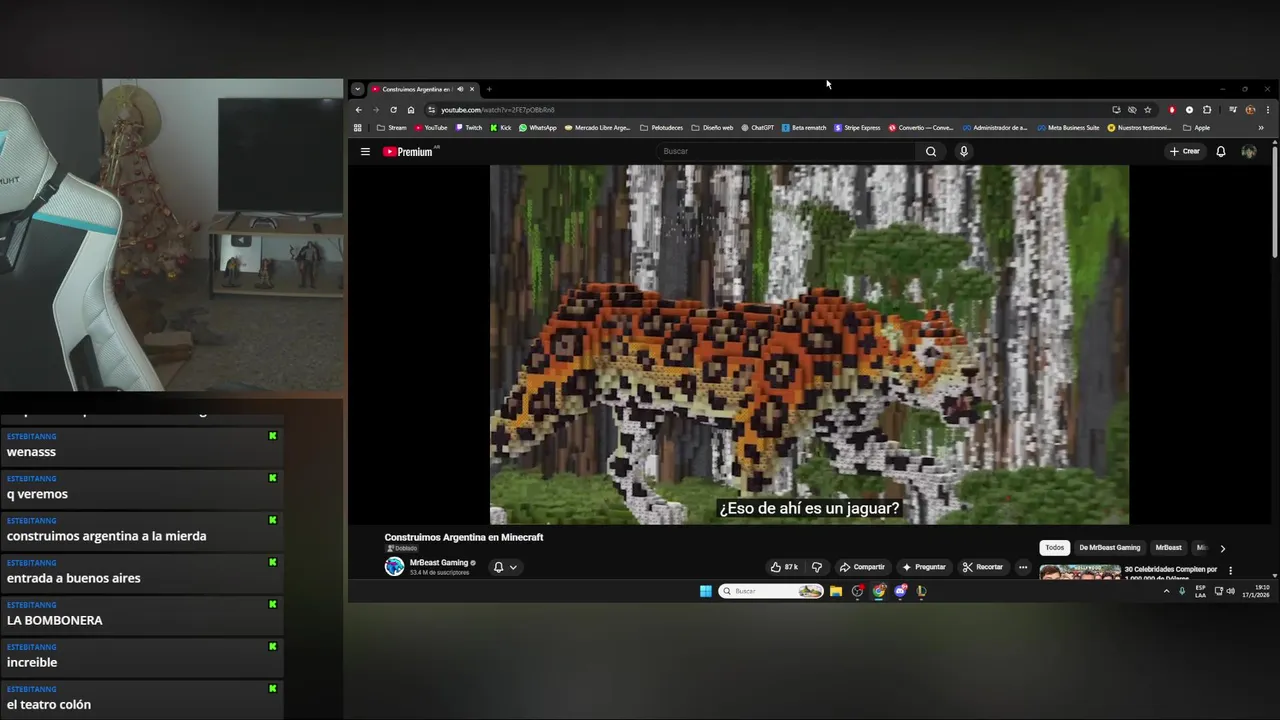Select the Todos filter chip
Screen dimensions: 1280x720
point(1055,548)
